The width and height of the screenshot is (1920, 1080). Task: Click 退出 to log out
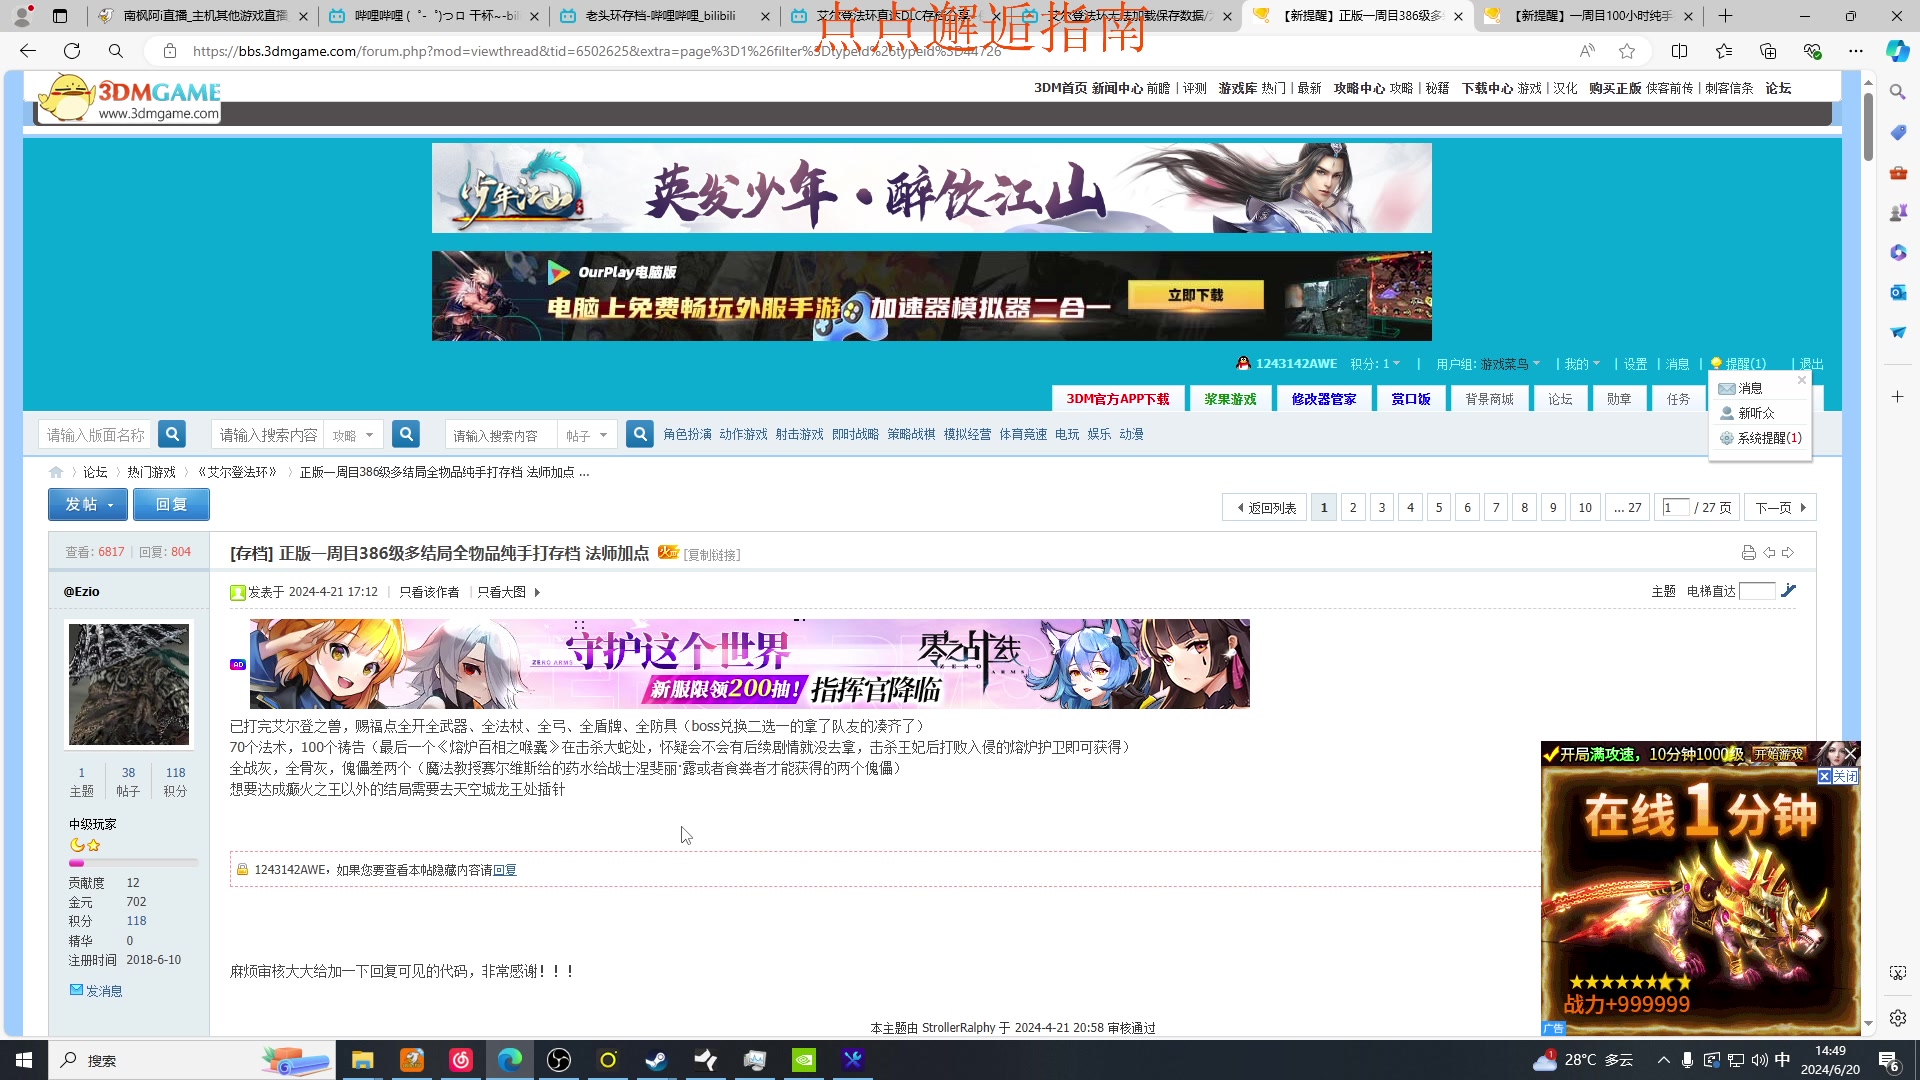pos(1811,364)
